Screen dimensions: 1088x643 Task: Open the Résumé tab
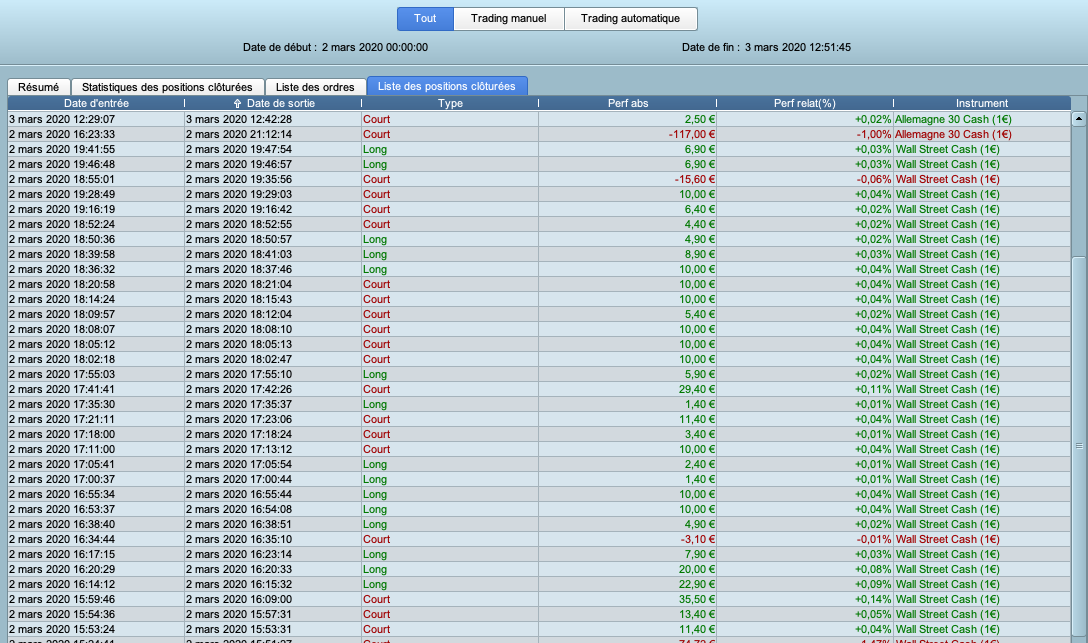tap(38, 87)
